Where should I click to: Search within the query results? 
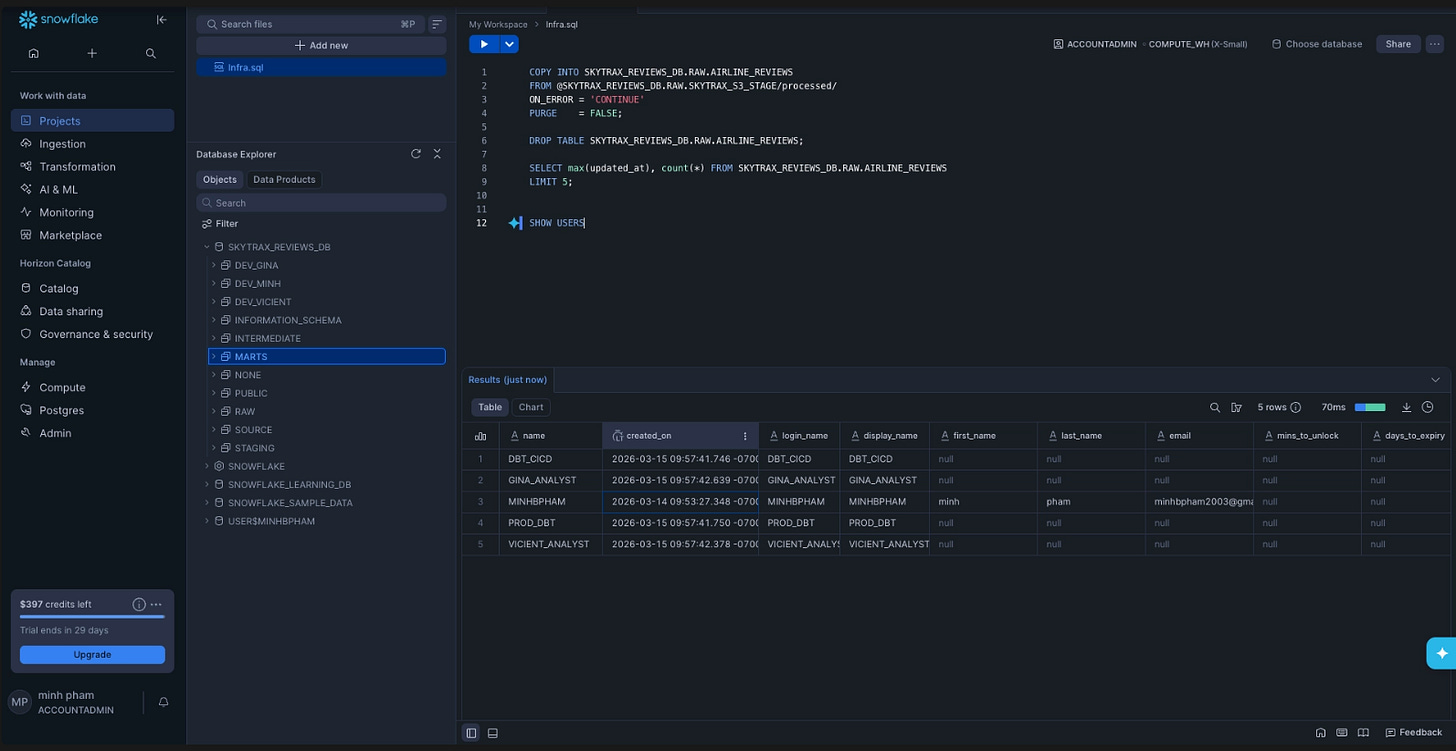(1215, 407)
